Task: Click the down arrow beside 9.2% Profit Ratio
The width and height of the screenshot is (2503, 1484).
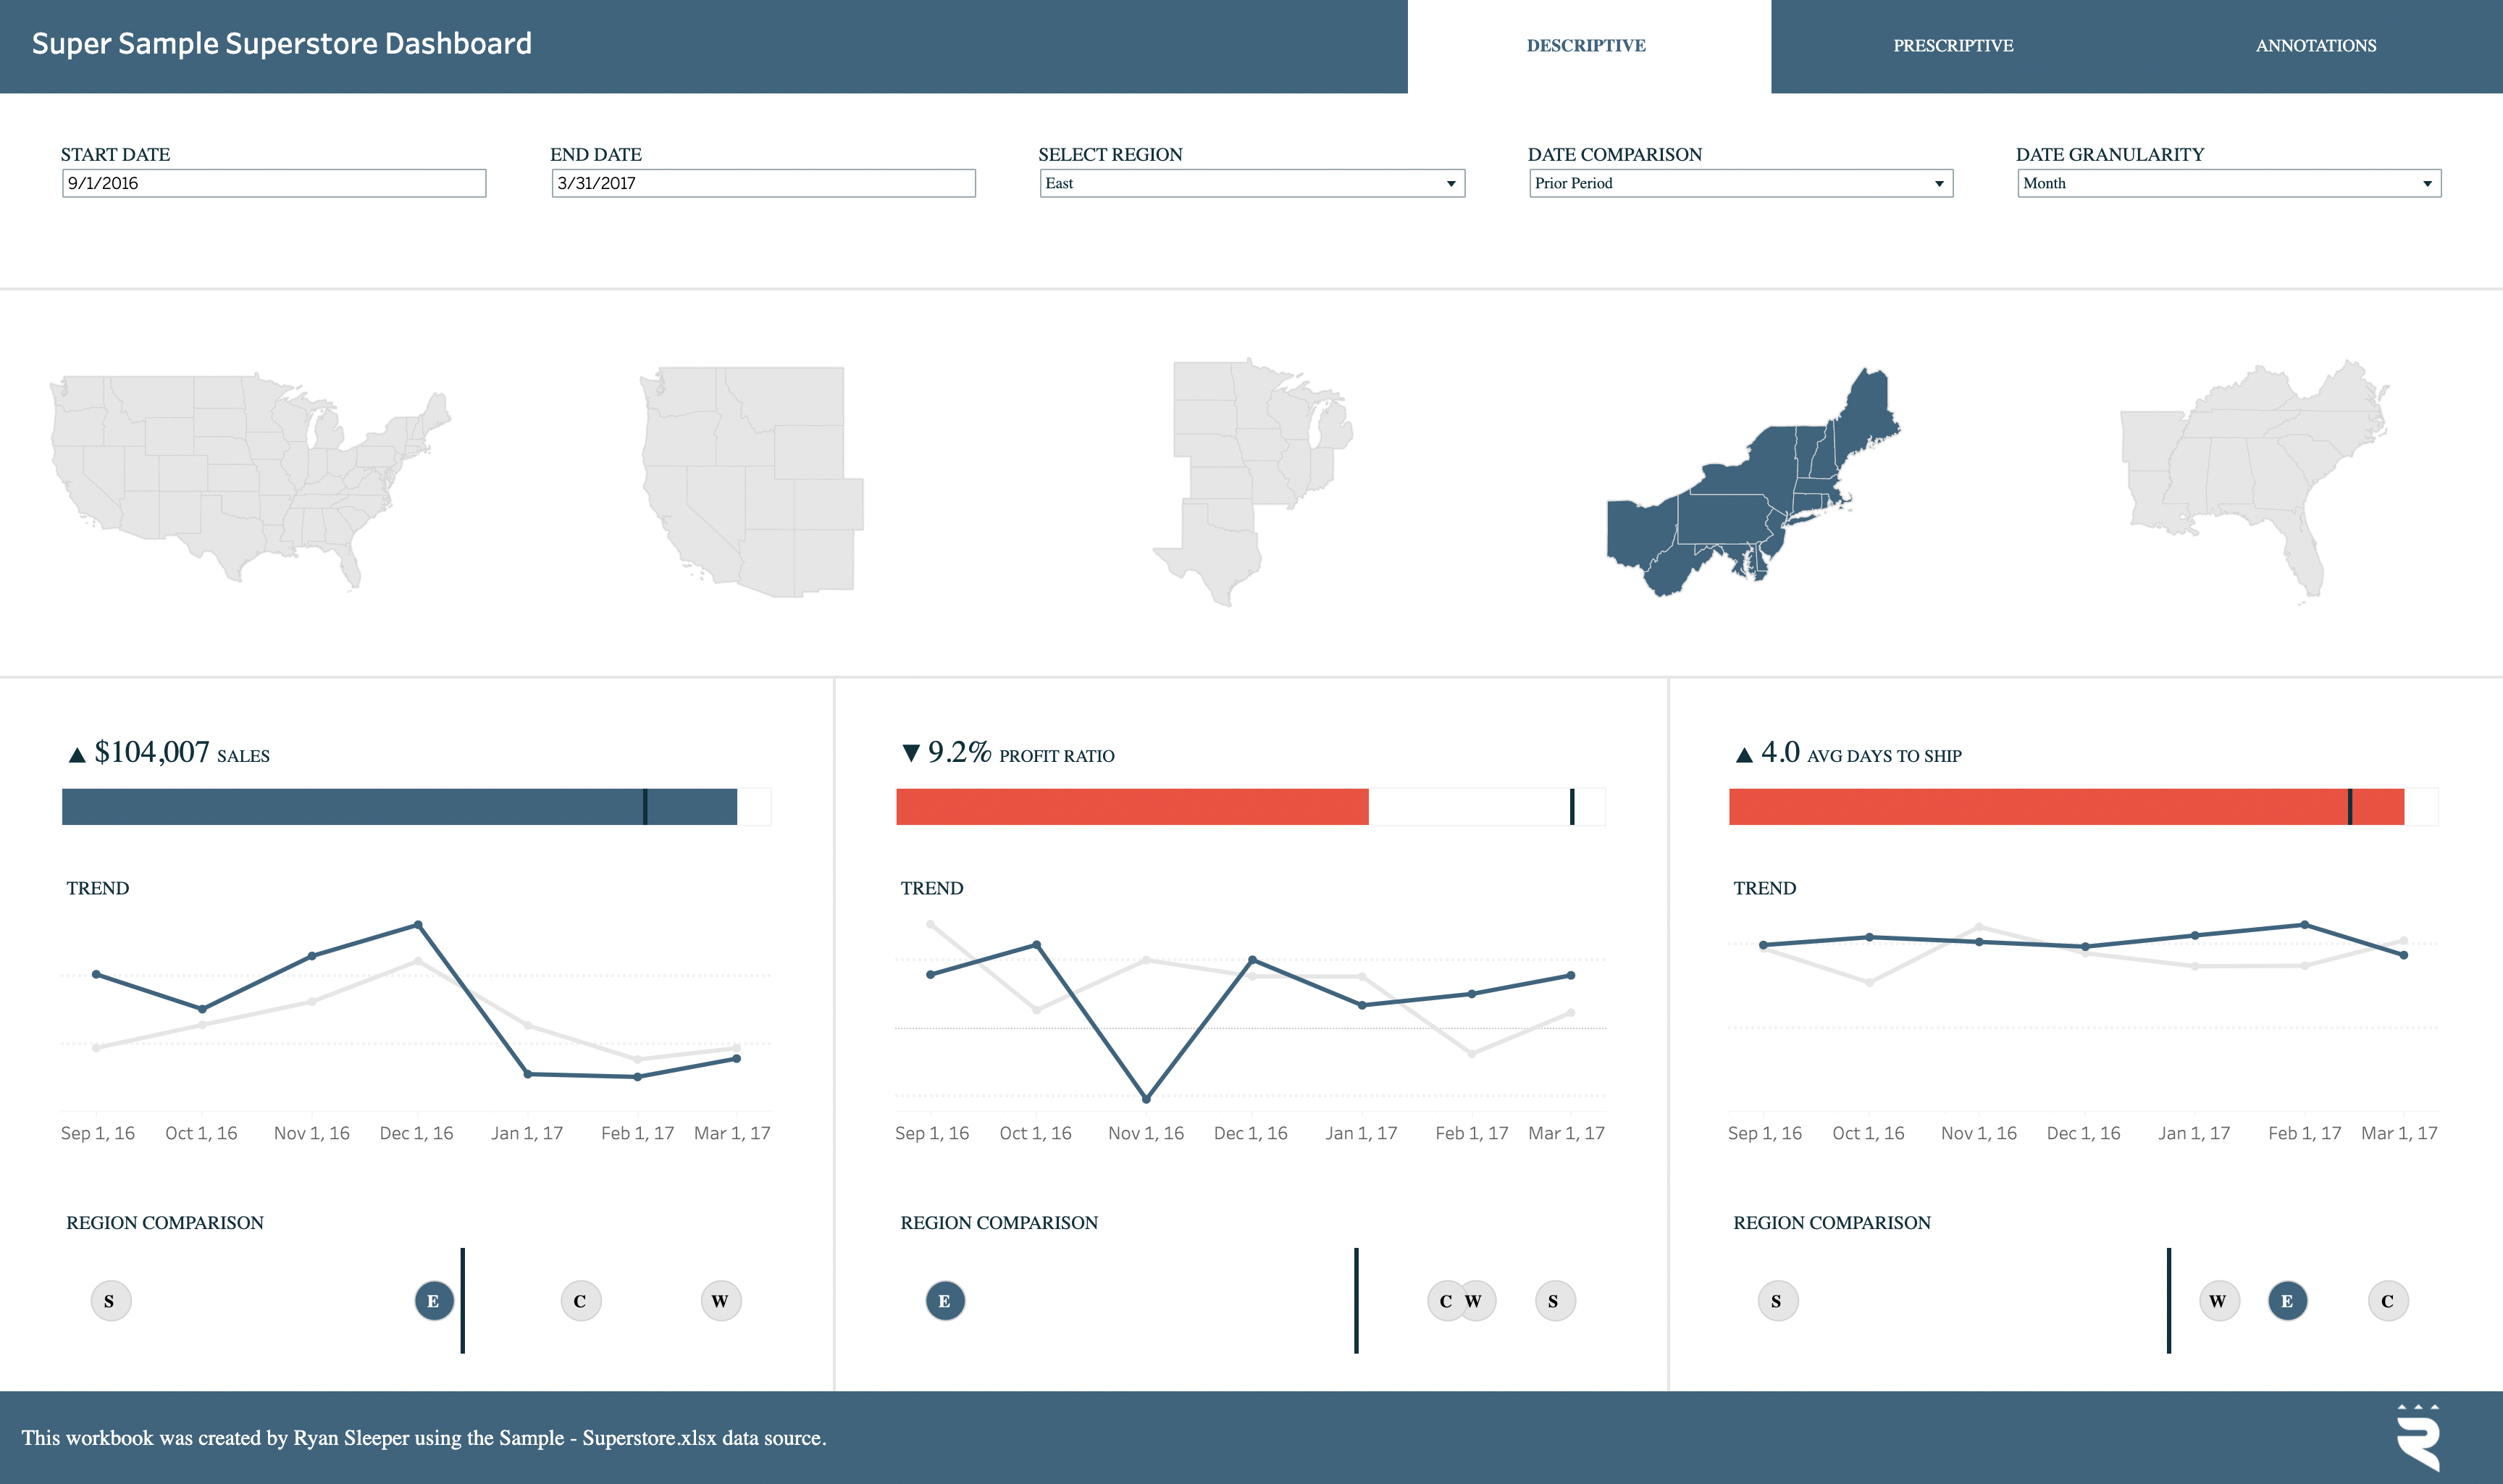Action: click(x=910, y=753)
